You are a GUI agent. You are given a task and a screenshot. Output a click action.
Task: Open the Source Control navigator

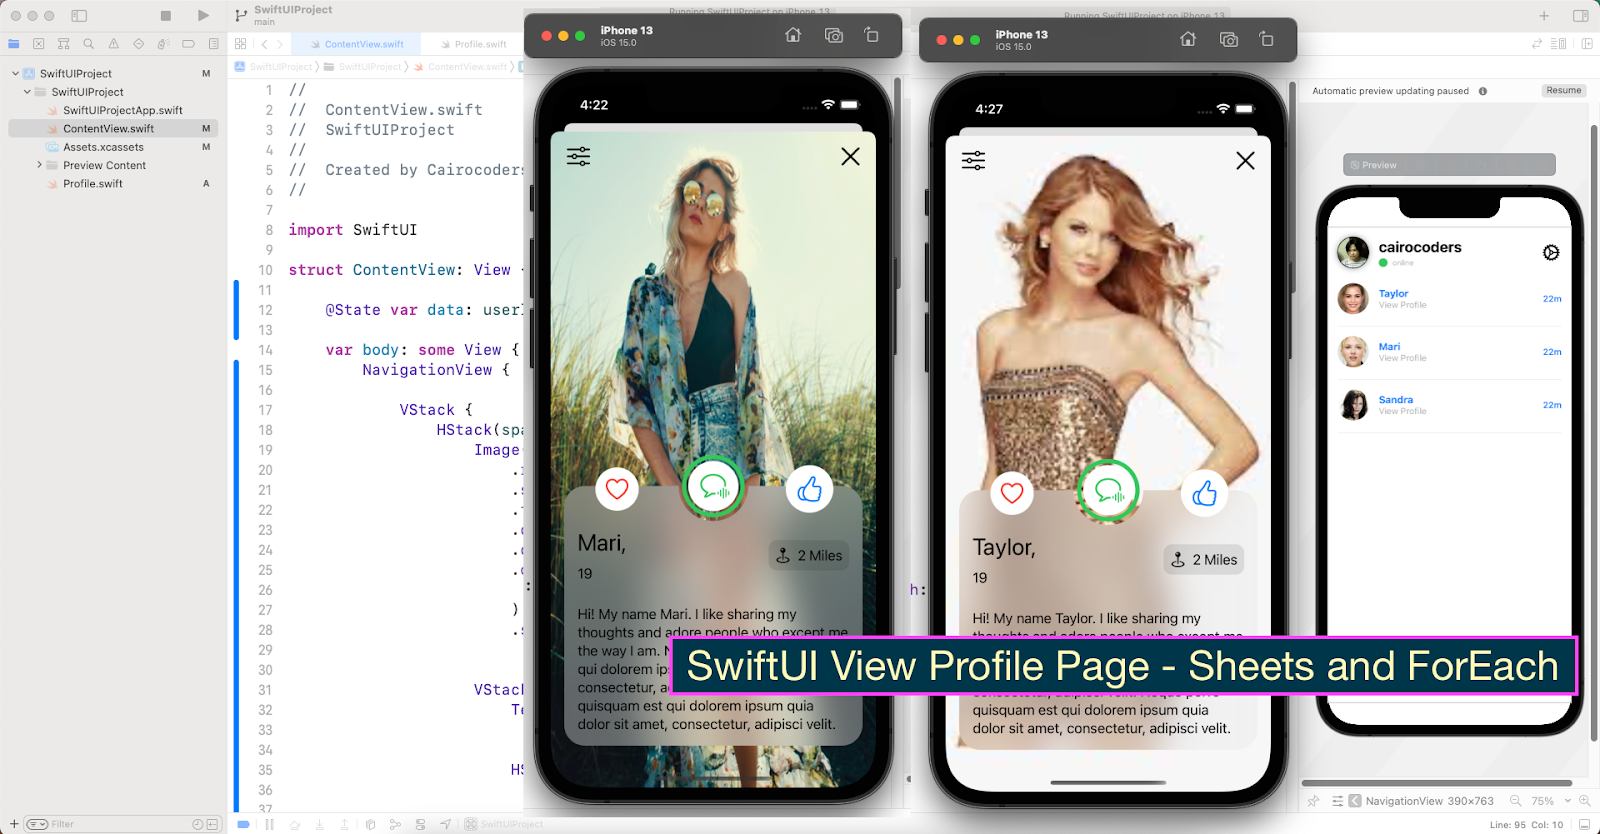click(39, 44)
